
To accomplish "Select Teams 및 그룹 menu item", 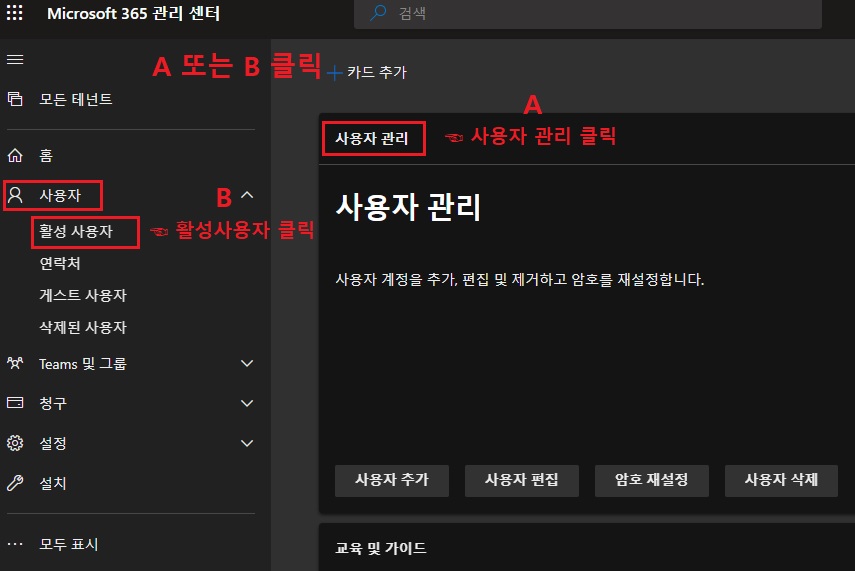I will (82, 363).
